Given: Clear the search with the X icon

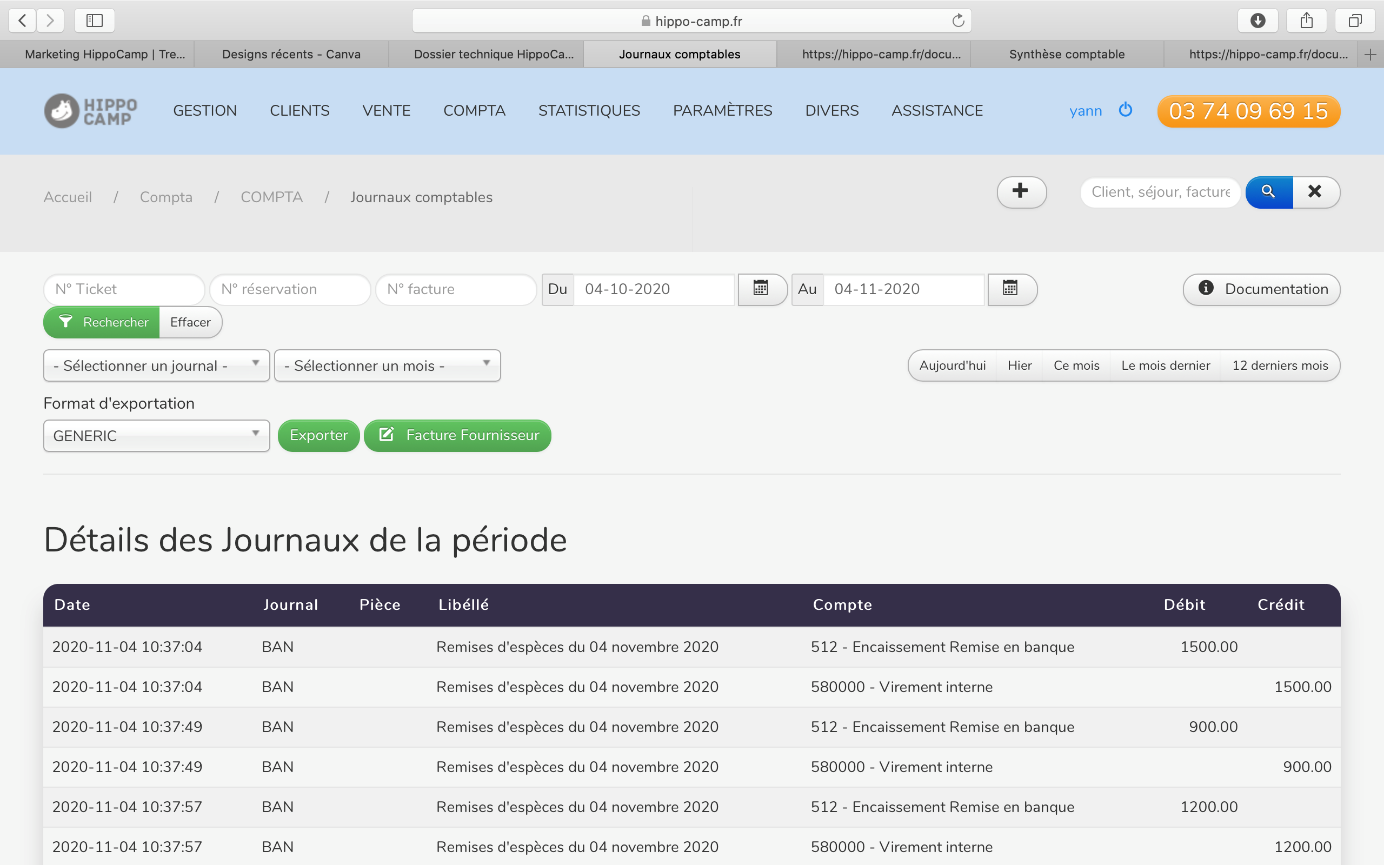Looking at the screenshot, I should coord(1315,192).
